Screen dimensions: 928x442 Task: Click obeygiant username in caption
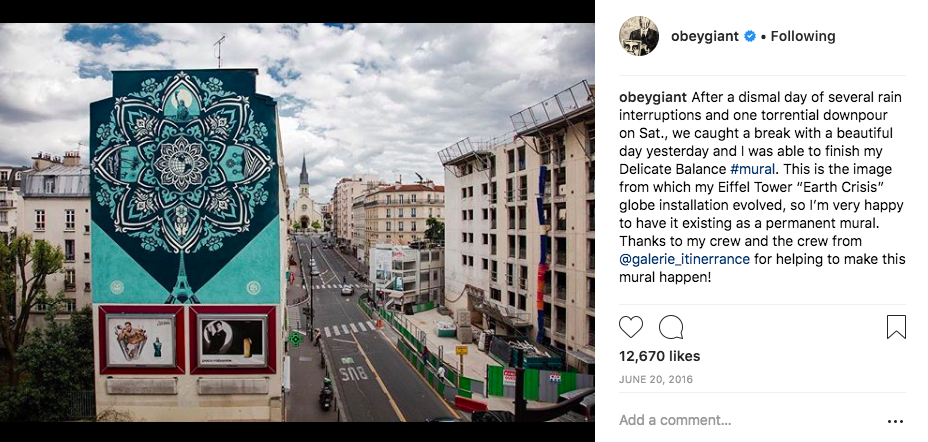coord(653,97)
